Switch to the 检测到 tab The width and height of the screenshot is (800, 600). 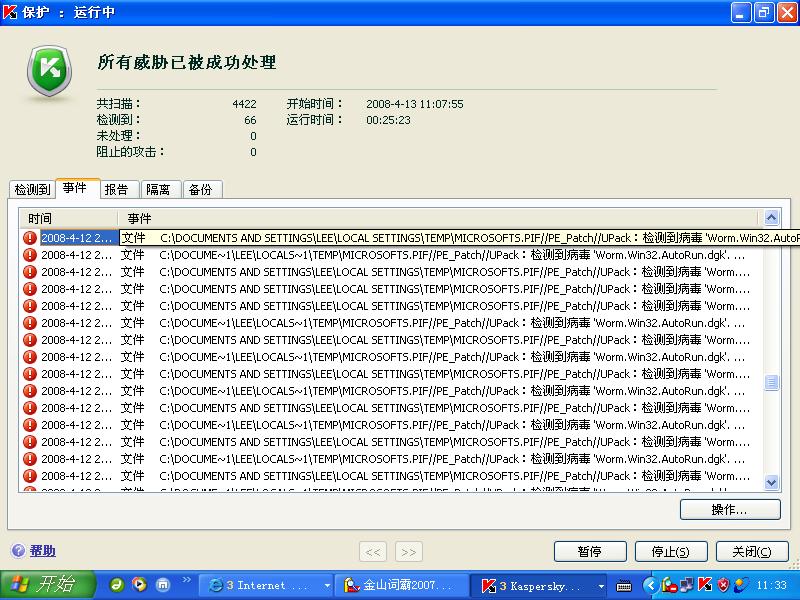[32, 189]
